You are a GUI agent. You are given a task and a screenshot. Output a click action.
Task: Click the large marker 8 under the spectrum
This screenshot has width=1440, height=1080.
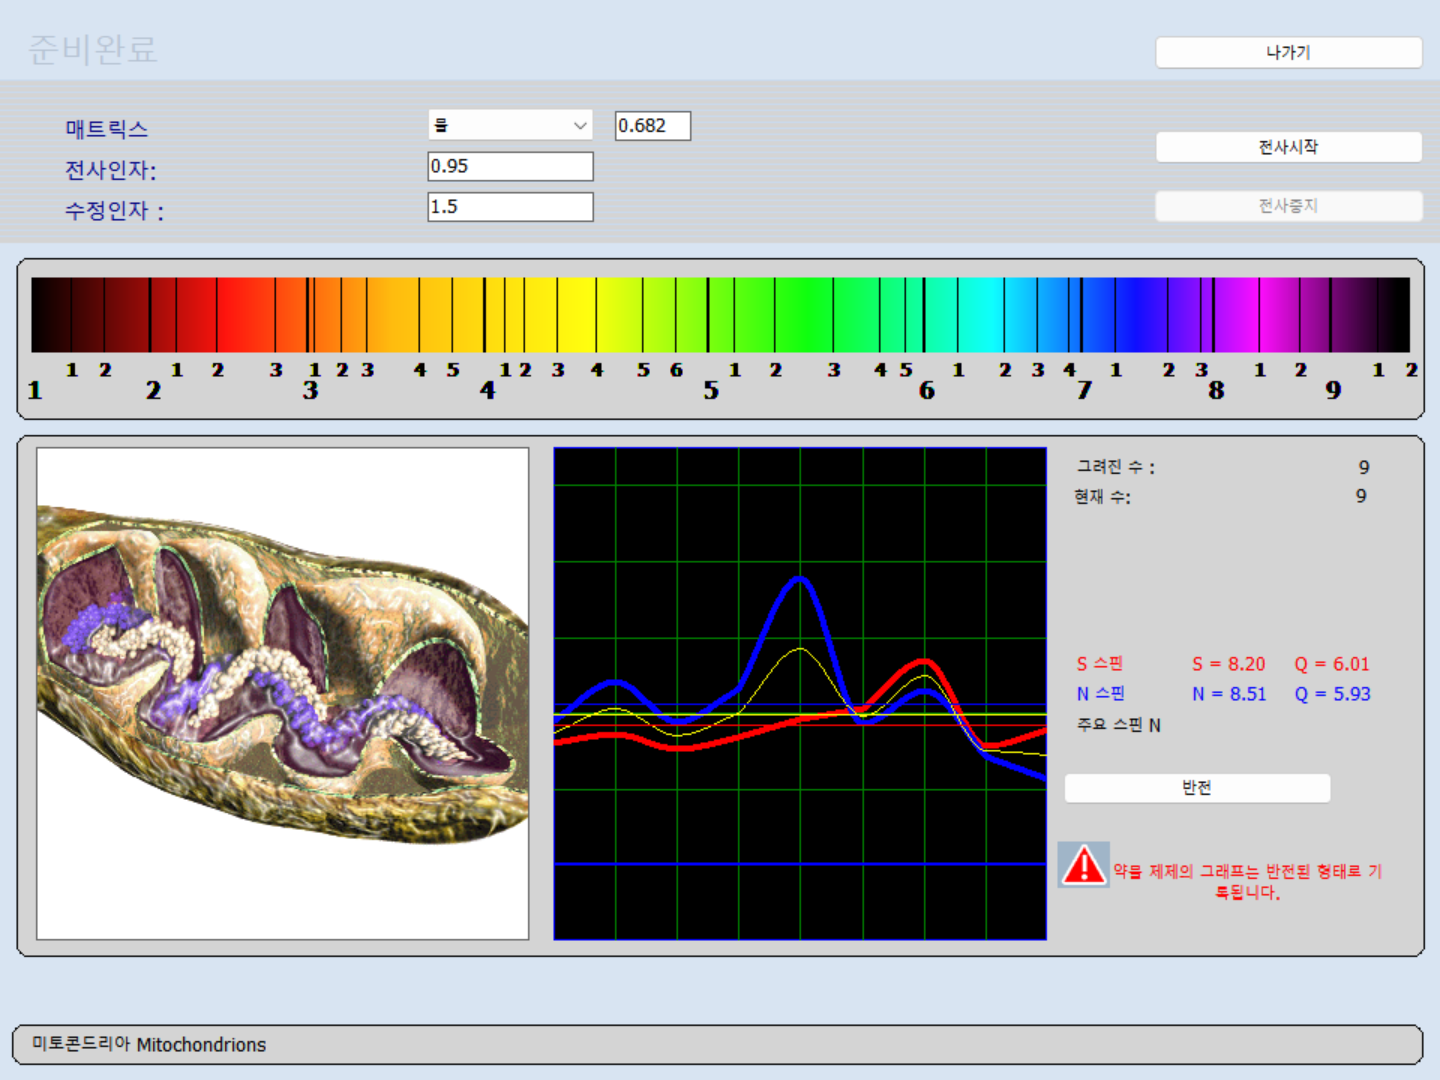click(1216, 390)
